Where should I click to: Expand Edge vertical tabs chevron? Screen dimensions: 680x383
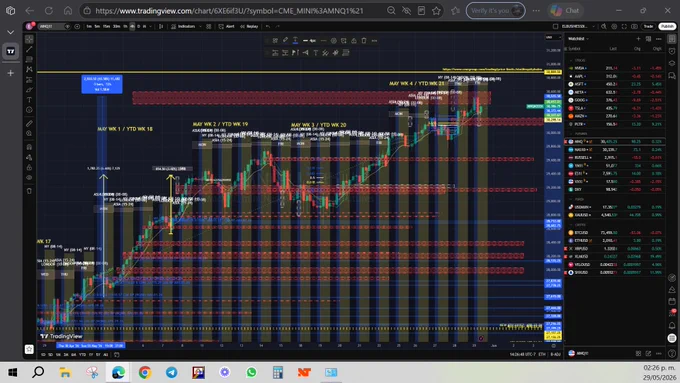click(10, 32)
